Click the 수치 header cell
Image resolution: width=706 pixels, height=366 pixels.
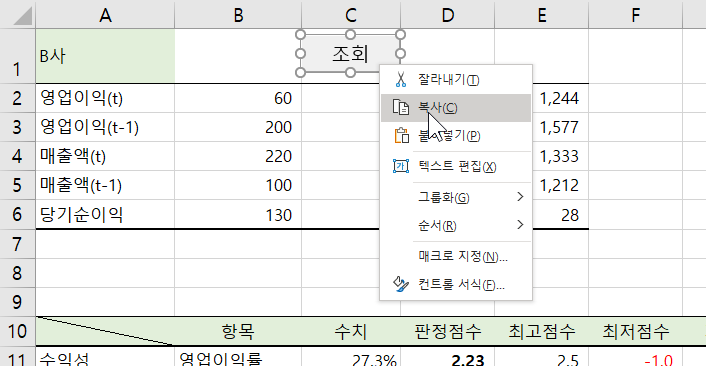click(x=351, y=331)
